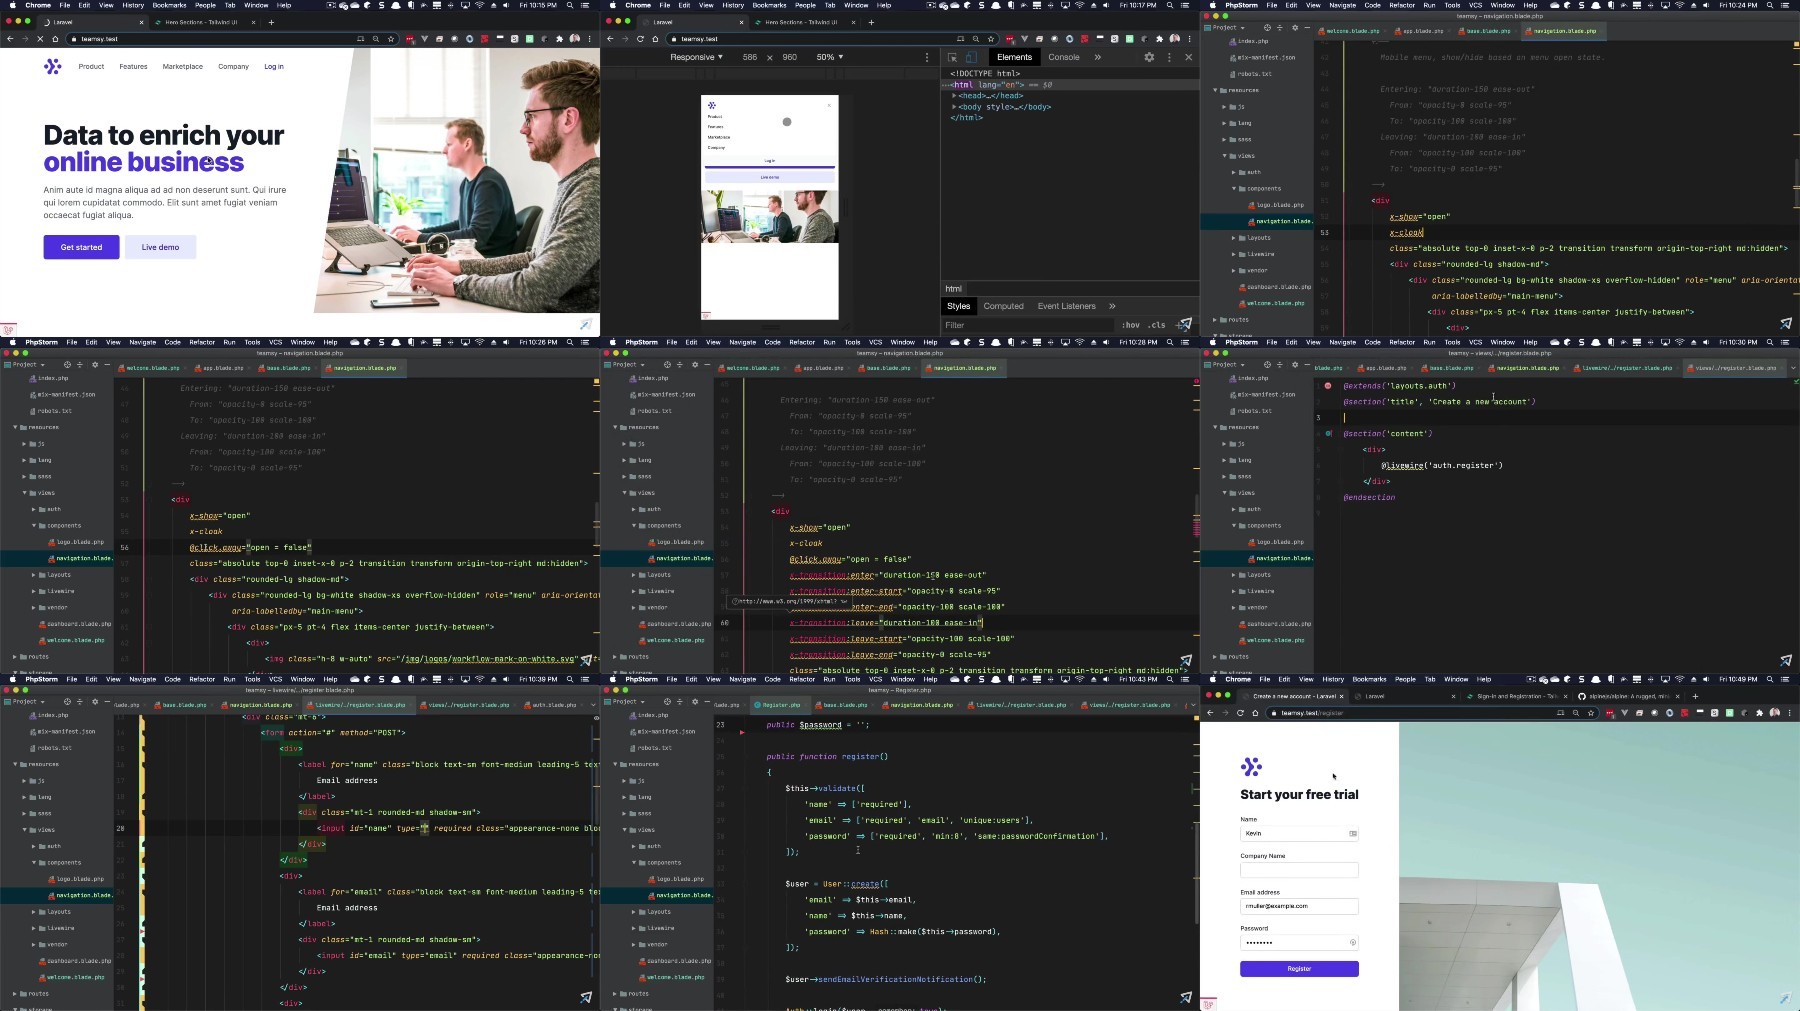Reload the registration page in Chrome
Image resolution: width=1800 pixels, height=1011 pixels.
tap(1240, 713)
